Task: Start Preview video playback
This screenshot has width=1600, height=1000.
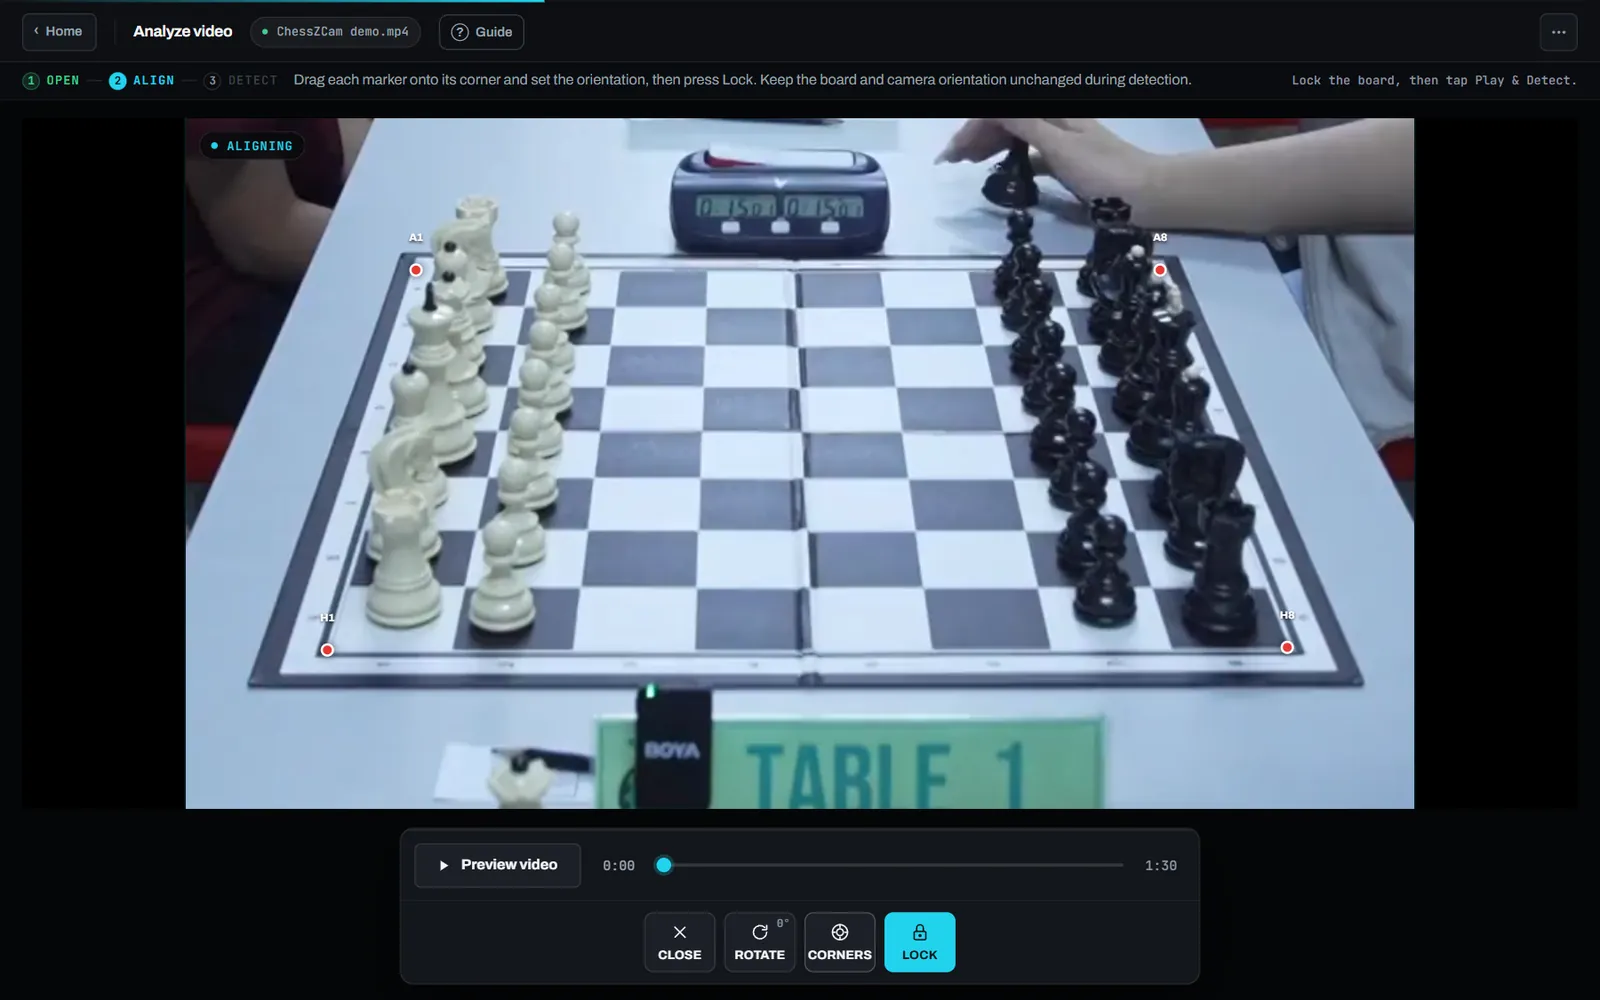Action: (x=497, y=865)
